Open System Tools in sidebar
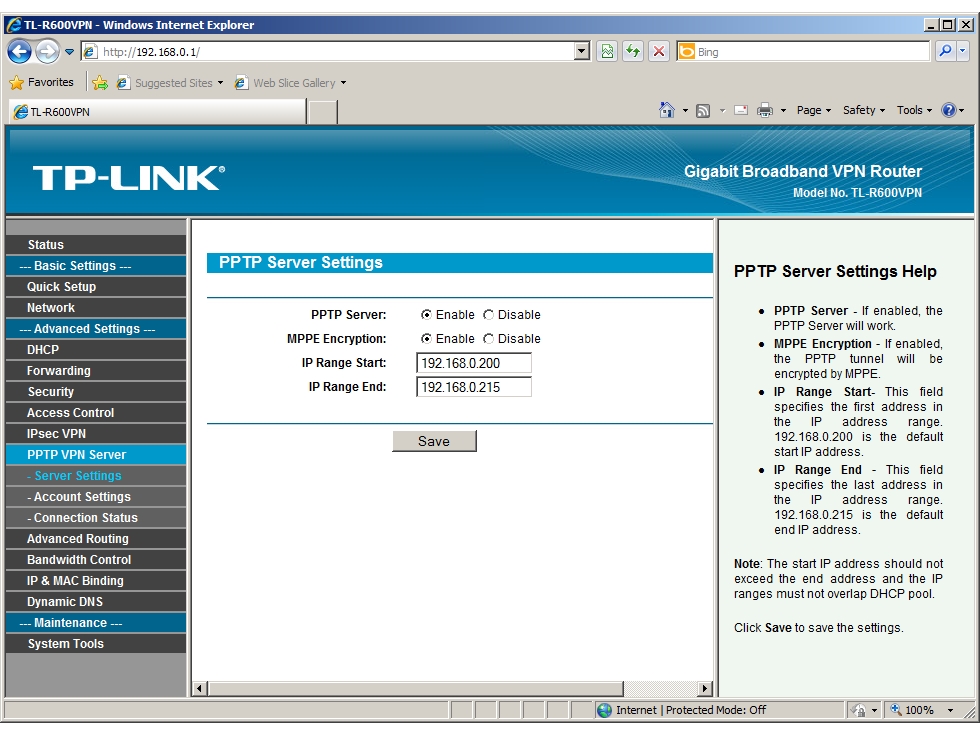 point(96,644)
